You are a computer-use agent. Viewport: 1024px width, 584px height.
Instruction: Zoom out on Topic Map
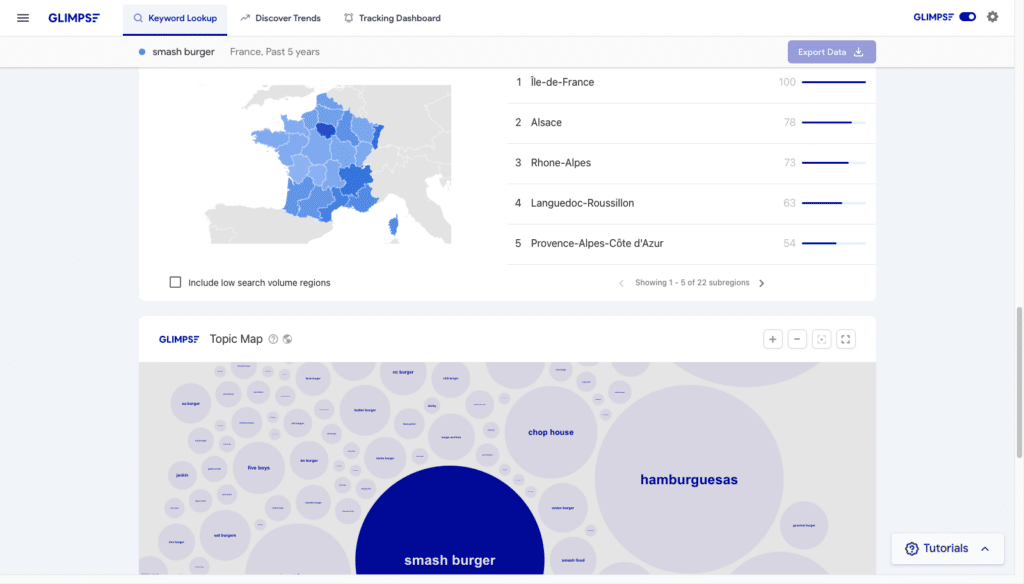tap(797, 339)
